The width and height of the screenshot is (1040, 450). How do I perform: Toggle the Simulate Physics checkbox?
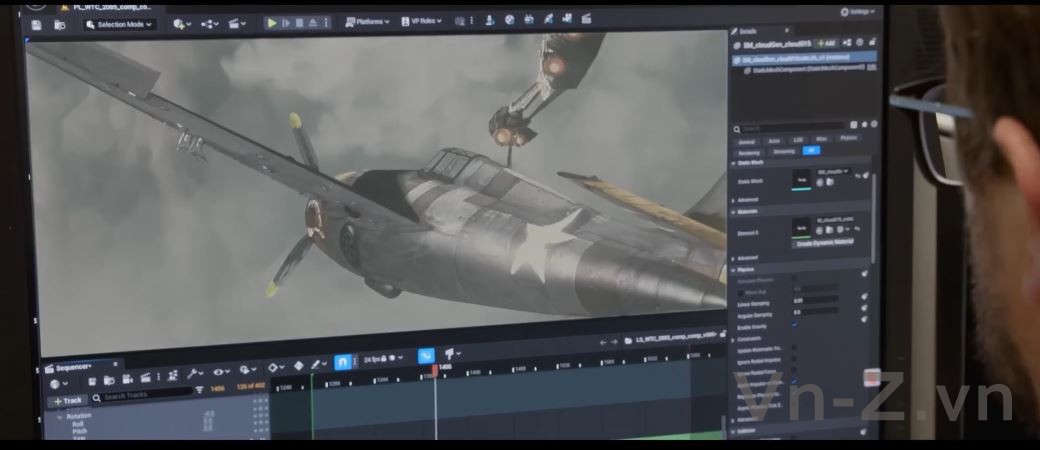(x=795, y=280)
